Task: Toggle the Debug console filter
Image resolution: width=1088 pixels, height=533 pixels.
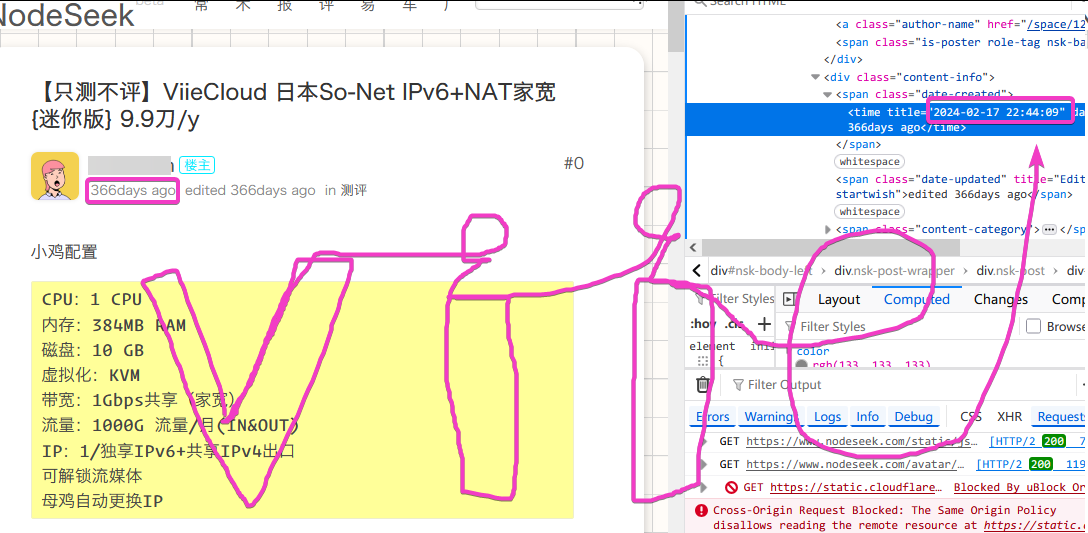Action: 913,417
